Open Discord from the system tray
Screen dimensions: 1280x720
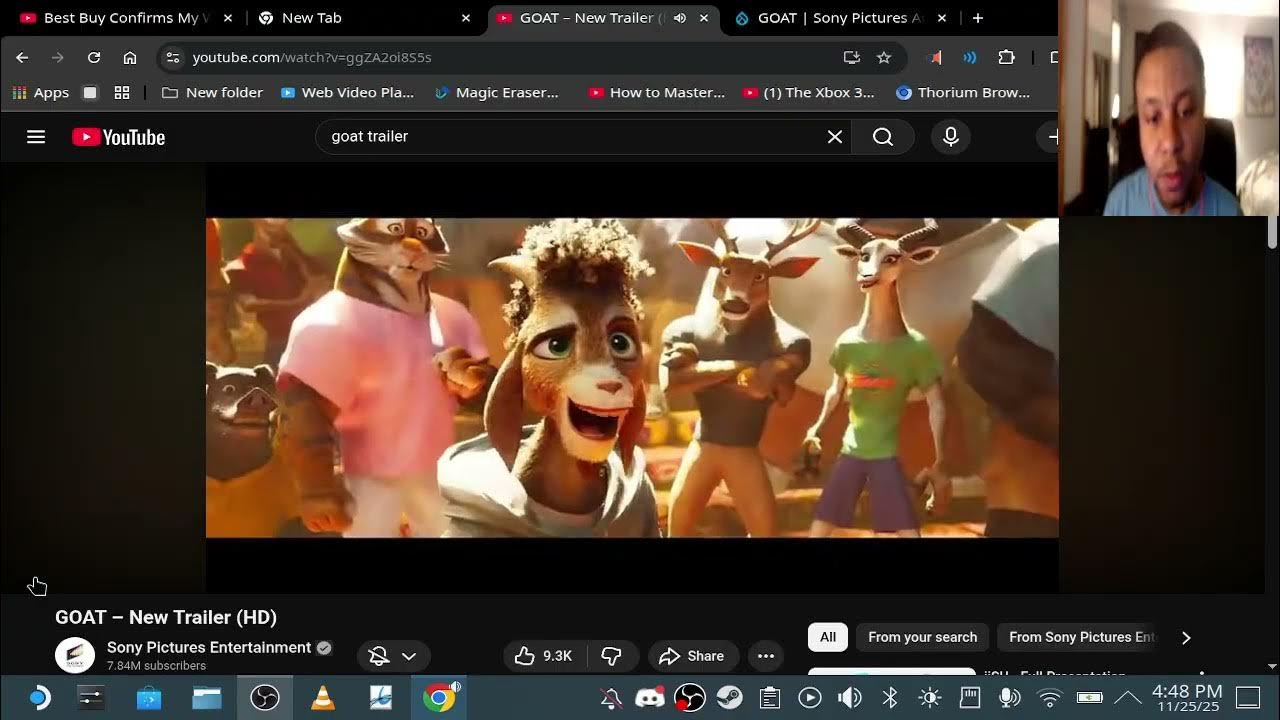(650, 697)
